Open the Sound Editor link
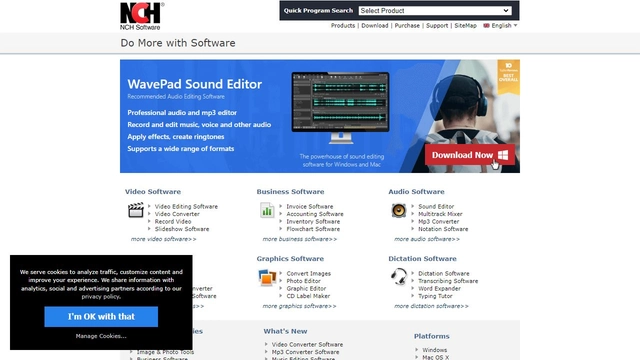640x360 pixels. [x=436, y=207]
